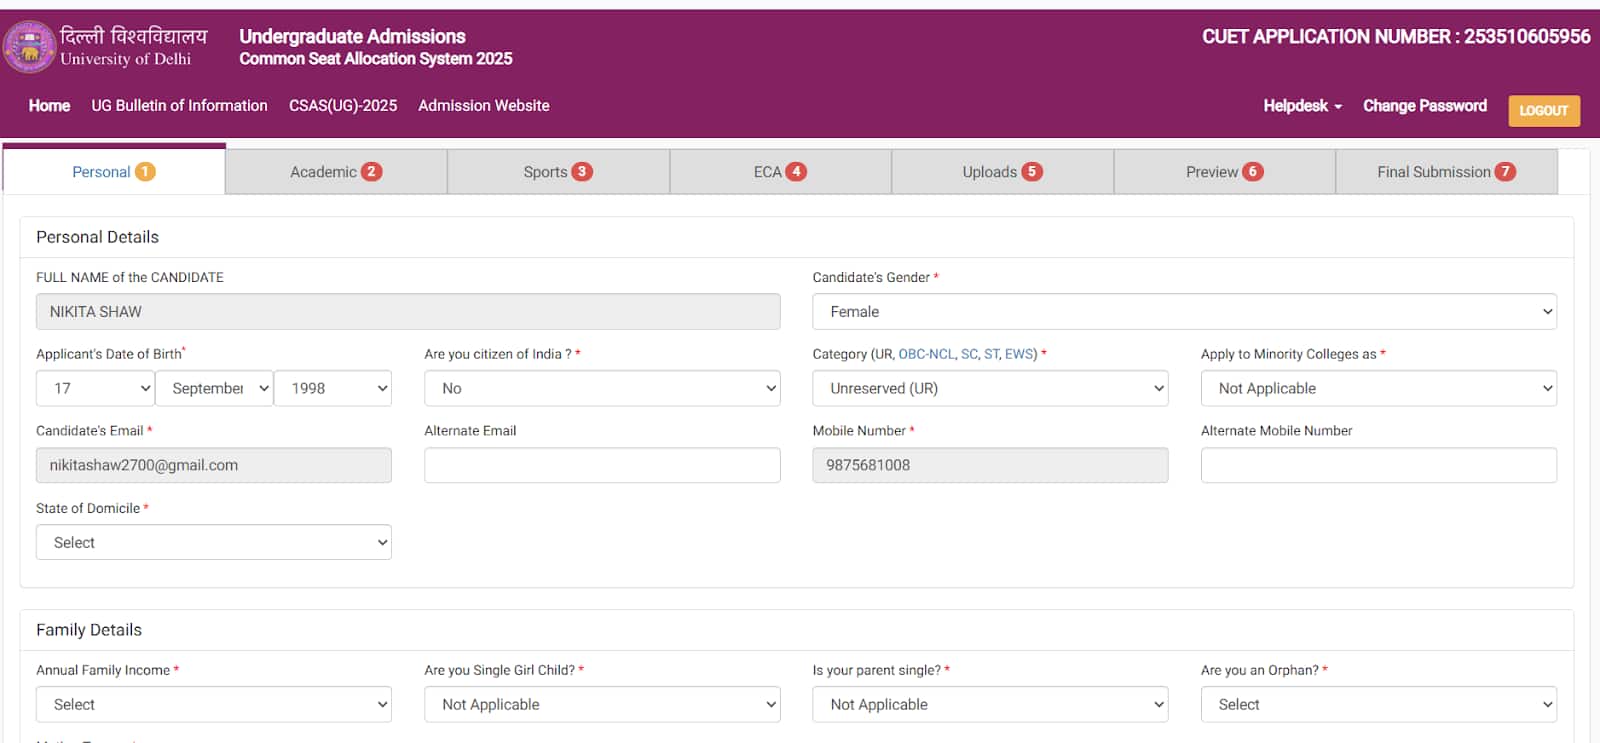Open the parent single dropdown
This screenshot has width=1600, height=743.
(990, 704)
